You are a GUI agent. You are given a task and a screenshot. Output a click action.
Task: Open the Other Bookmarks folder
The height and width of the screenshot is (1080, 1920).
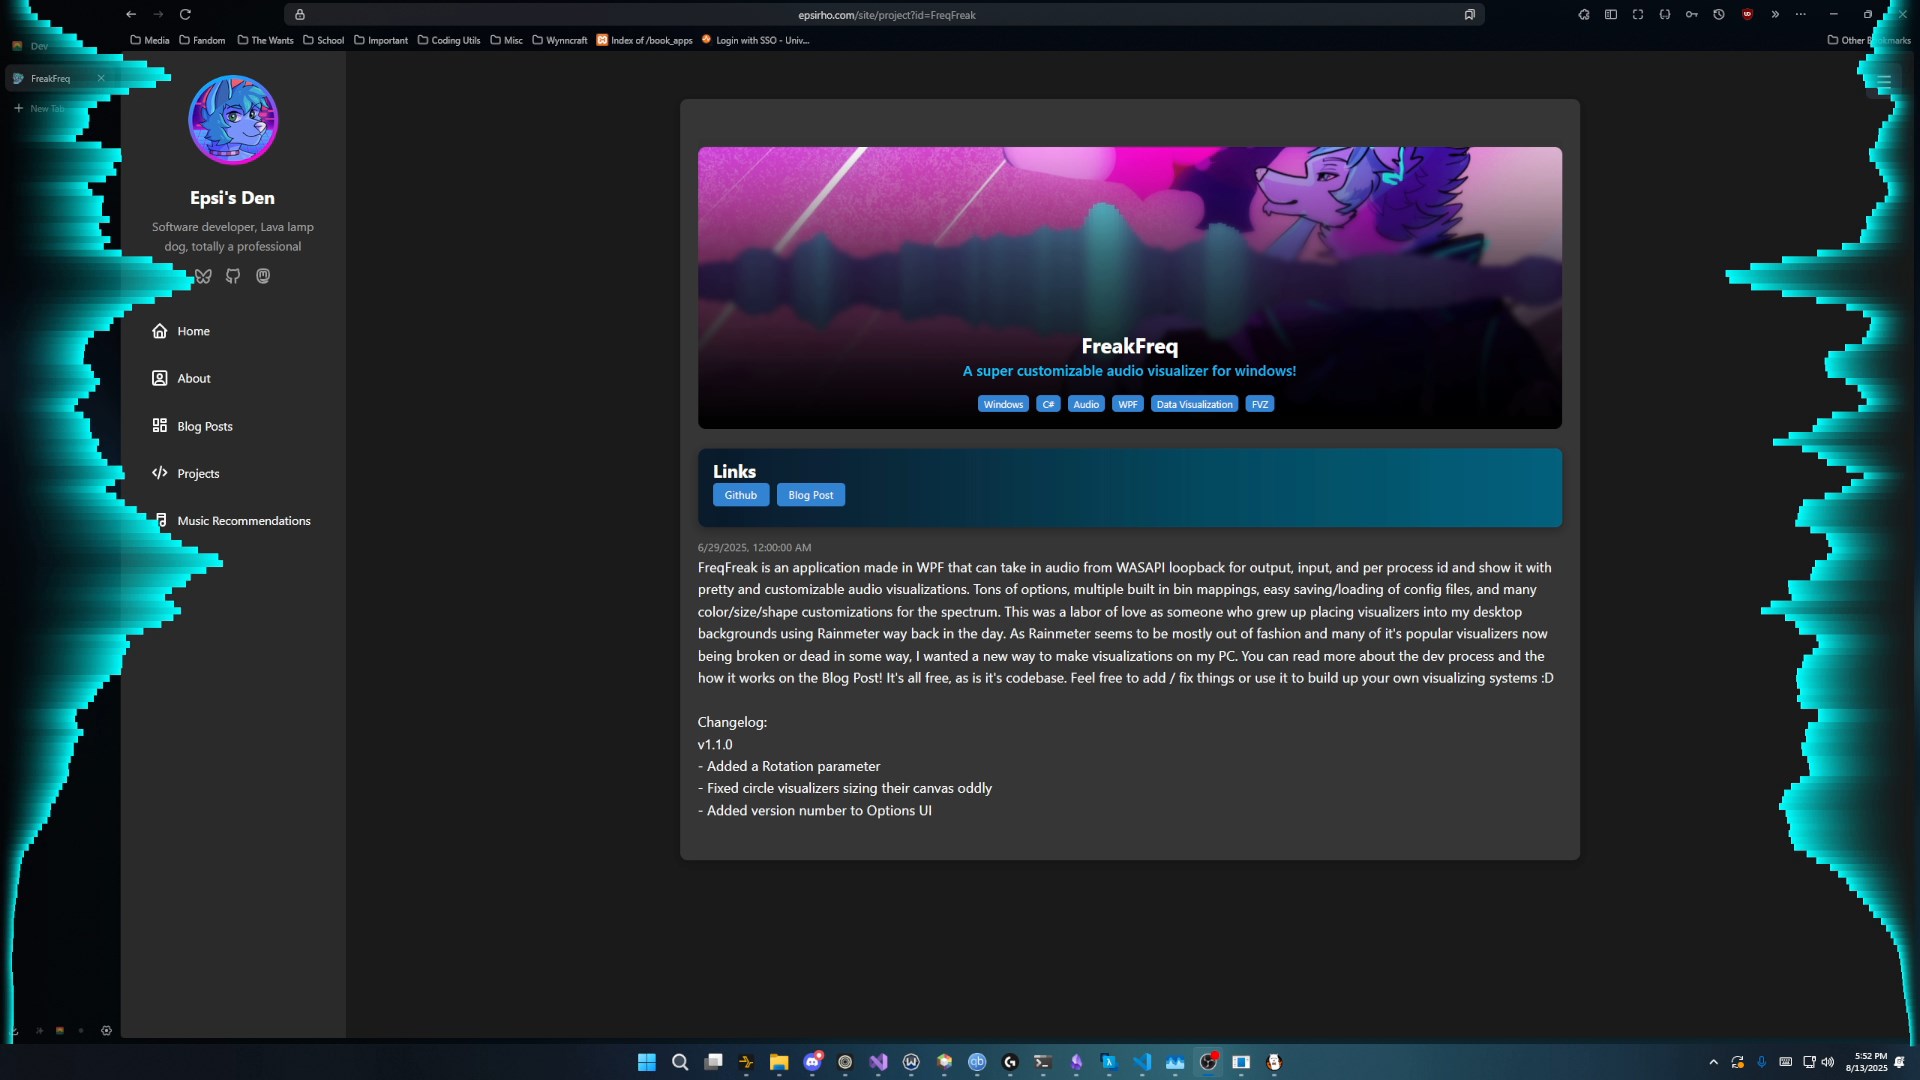[1868, 40]
